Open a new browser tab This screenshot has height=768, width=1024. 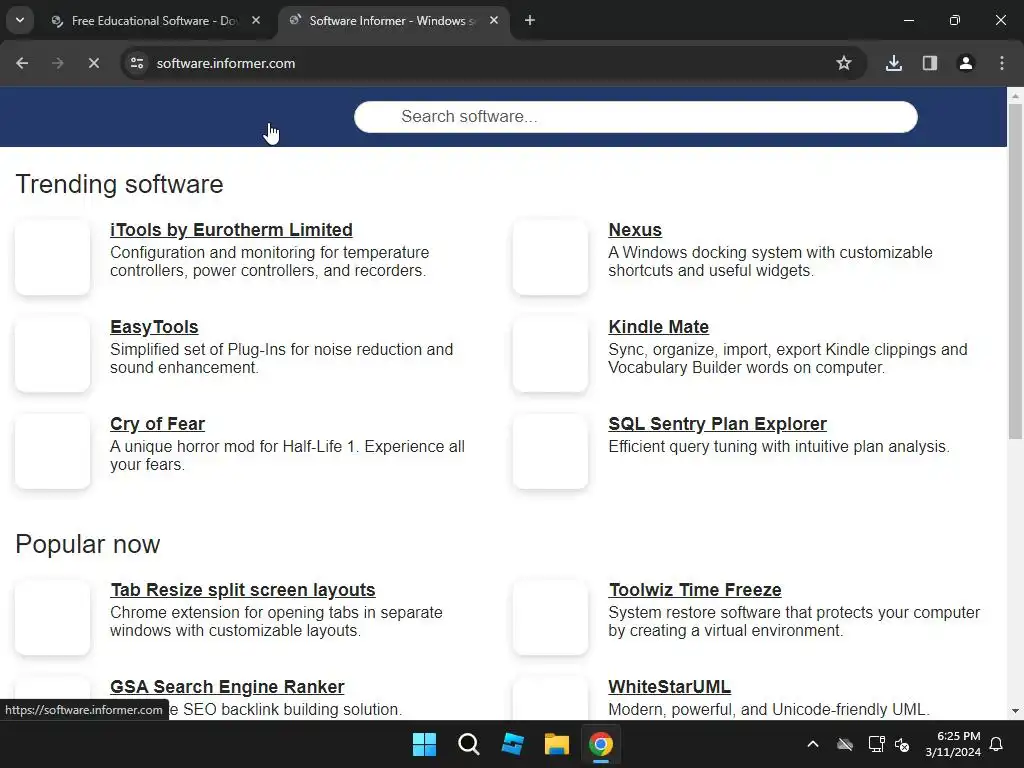[530, 20]
